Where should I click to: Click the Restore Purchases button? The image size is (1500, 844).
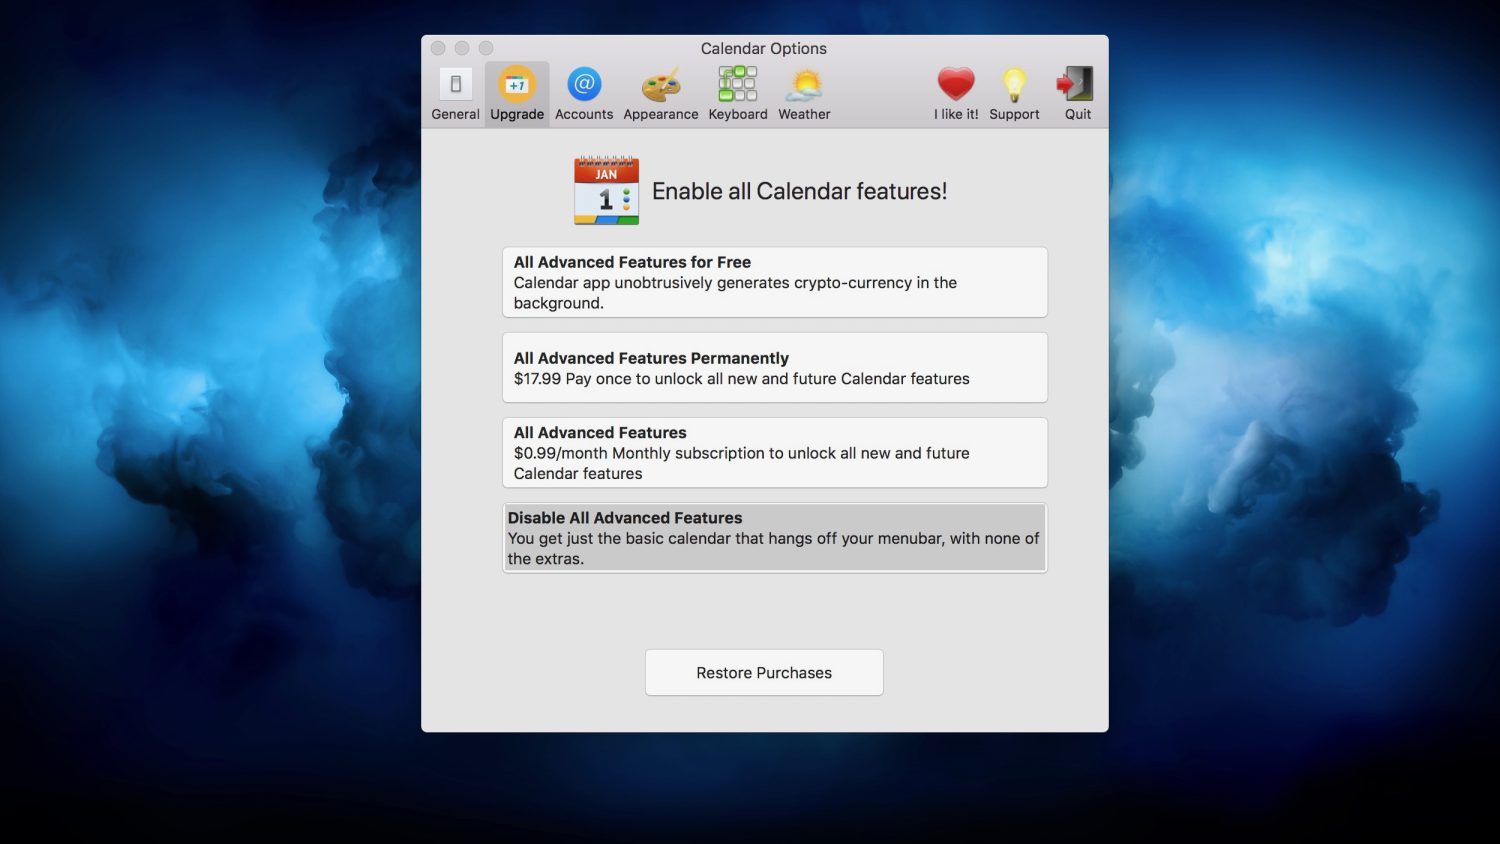coord(764,673)
